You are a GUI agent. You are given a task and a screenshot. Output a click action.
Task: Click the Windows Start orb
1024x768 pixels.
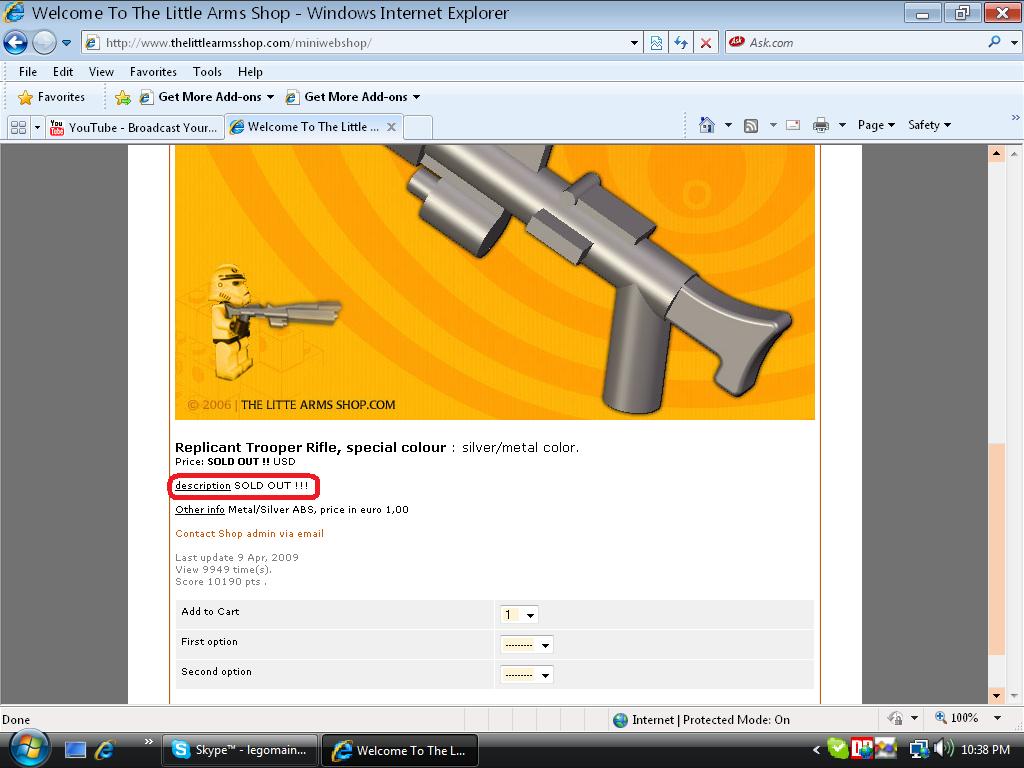pos(28,748)
